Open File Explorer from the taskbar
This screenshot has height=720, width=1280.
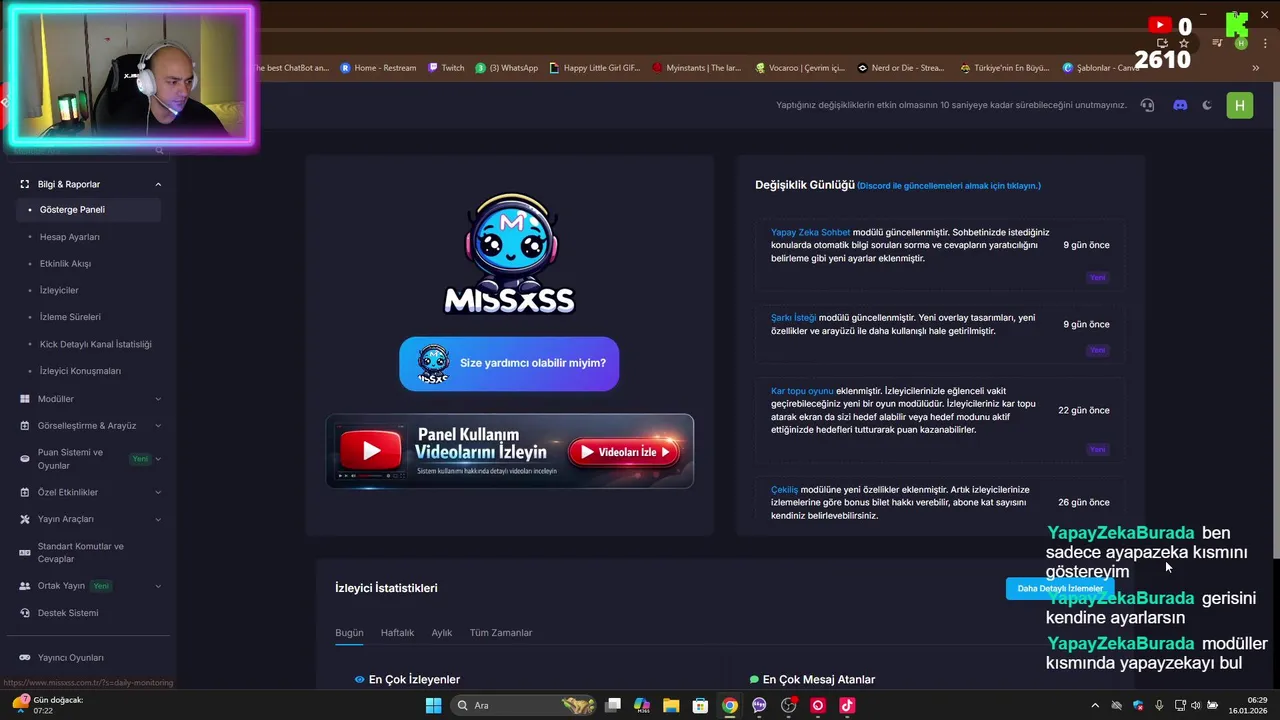click(x=671, y=705)
